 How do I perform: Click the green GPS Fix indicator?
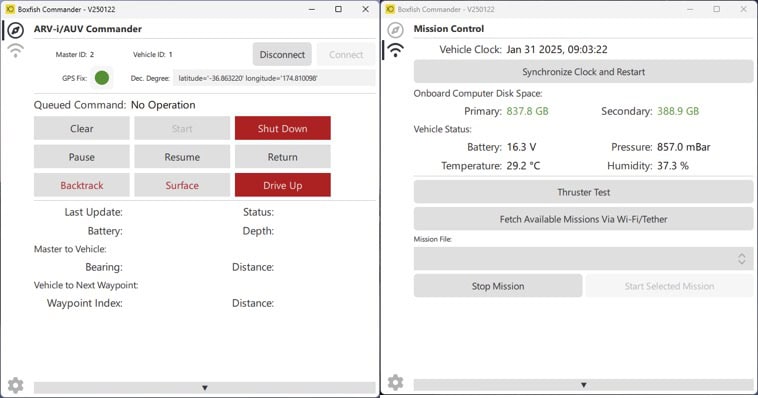coord(102,77)
